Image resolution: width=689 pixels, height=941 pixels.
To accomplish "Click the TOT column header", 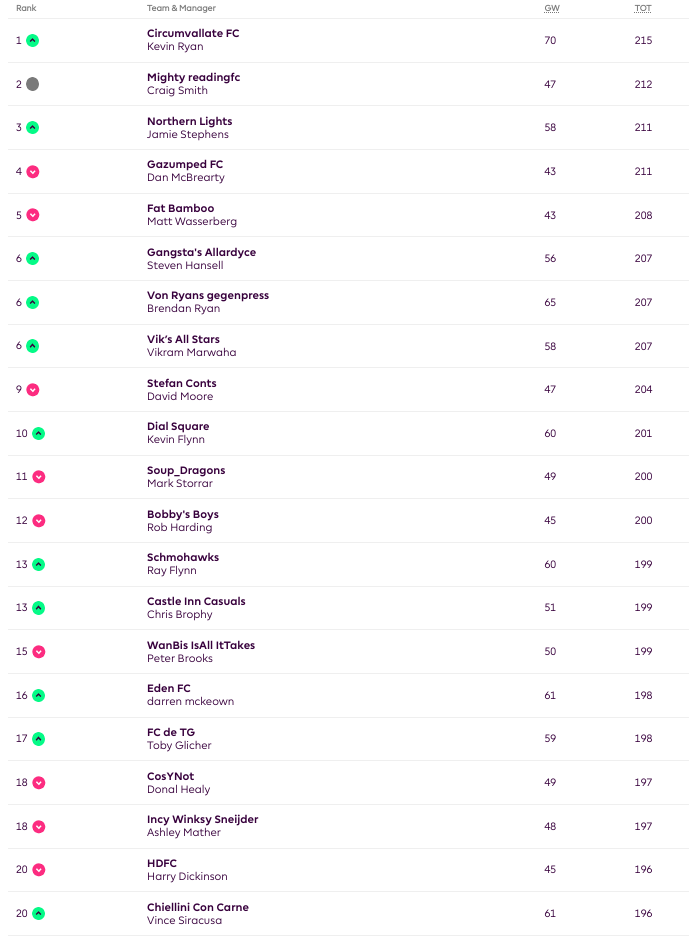I will pos(642,8).
